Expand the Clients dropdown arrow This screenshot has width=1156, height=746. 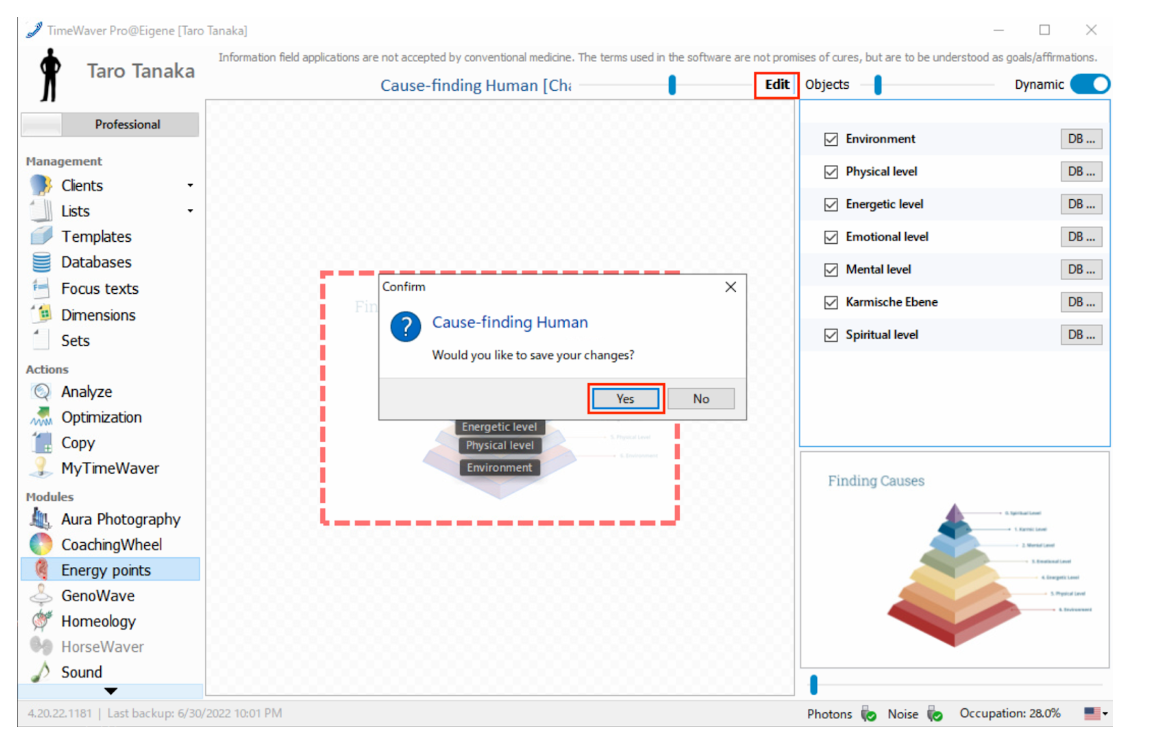pyautogui.click(x=190, y=186)
